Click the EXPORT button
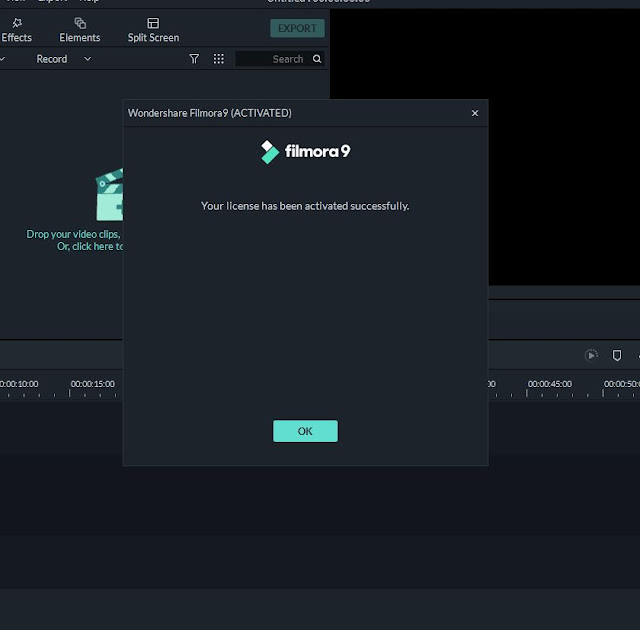The image size is (640, 630). click(297, 28)
